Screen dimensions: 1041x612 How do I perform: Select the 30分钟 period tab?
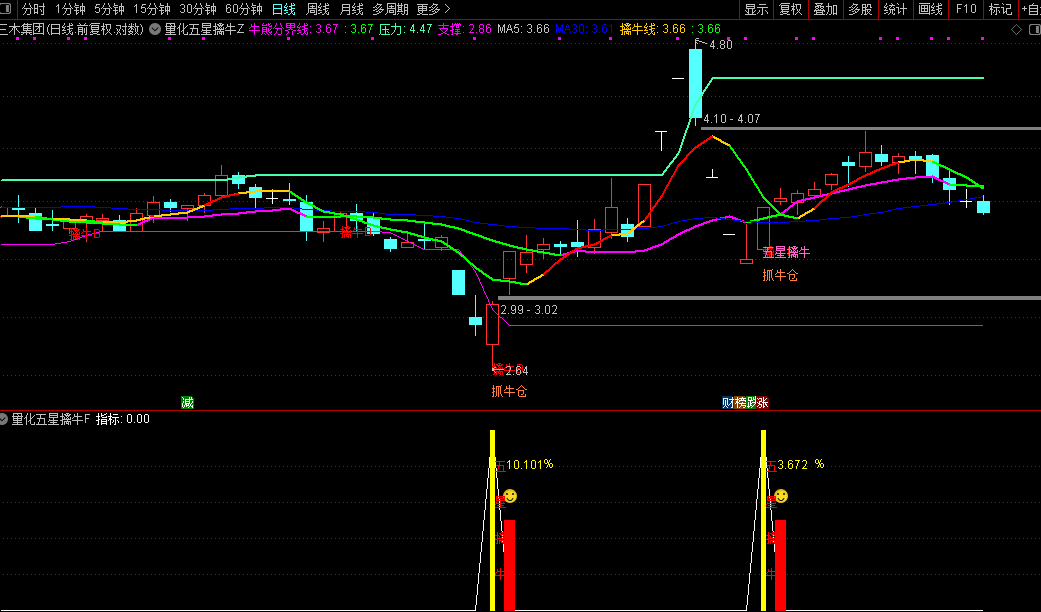[x=198, y=9]
